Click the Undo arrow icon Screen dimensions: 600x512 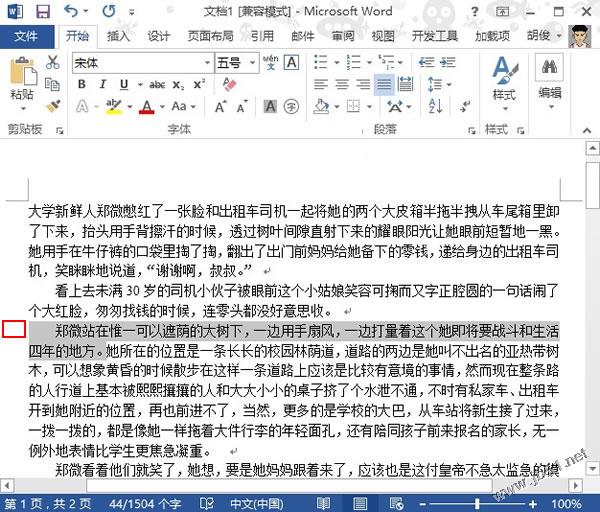coord(71,11)
